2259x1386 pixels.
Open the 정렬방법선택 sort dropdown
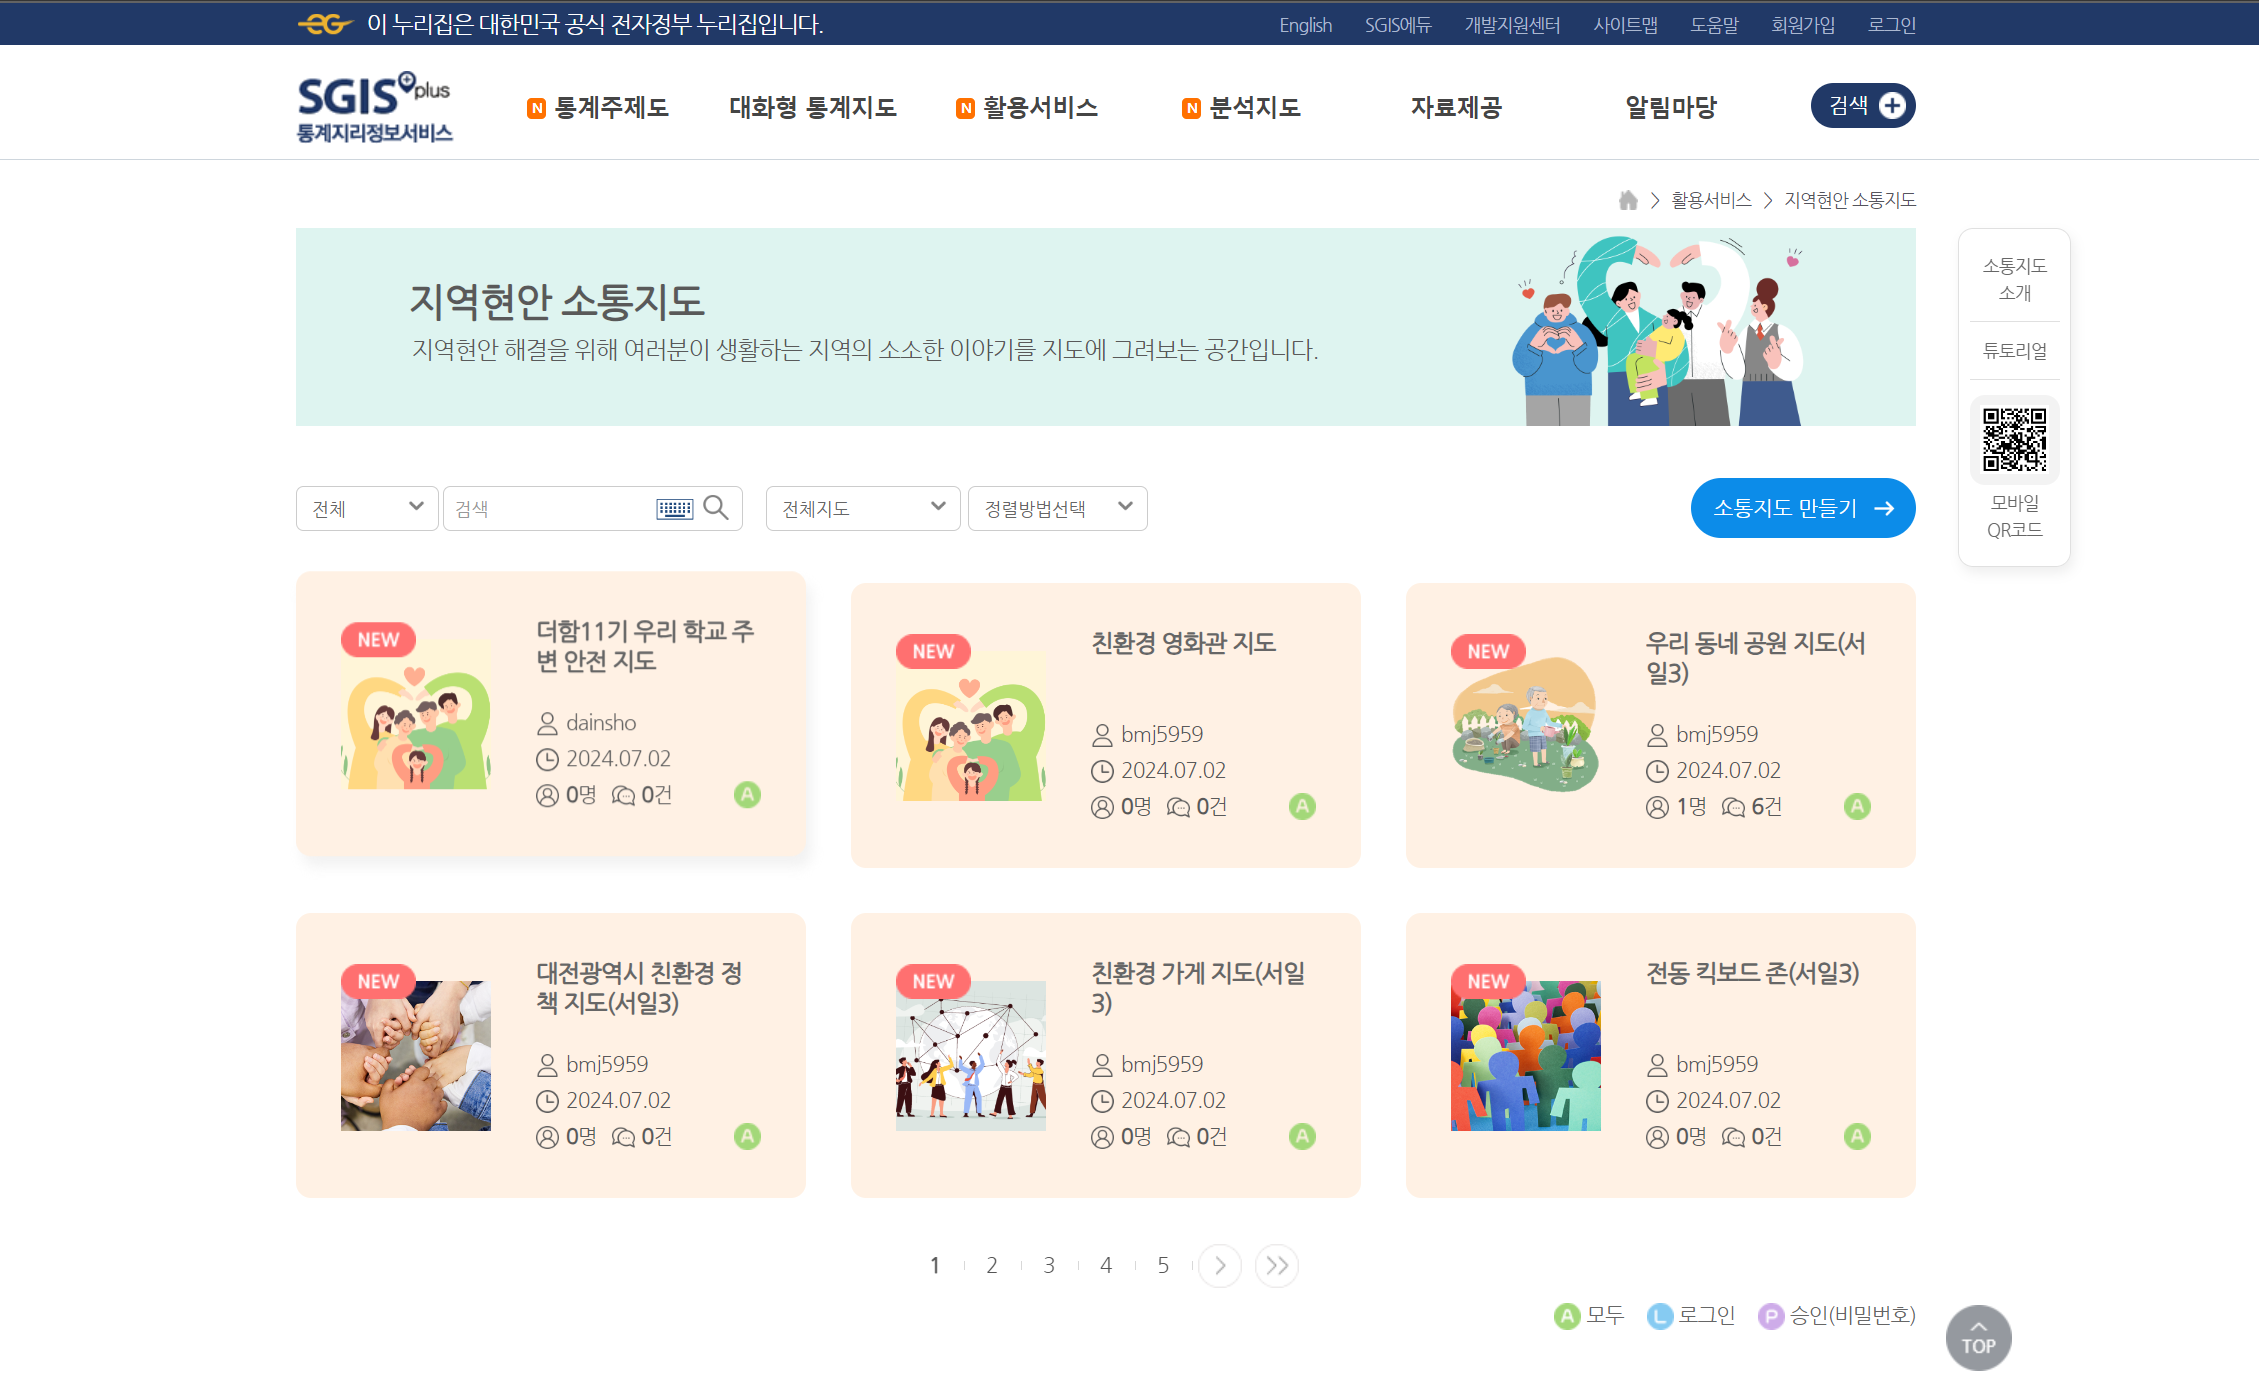tap(1056, 508)
